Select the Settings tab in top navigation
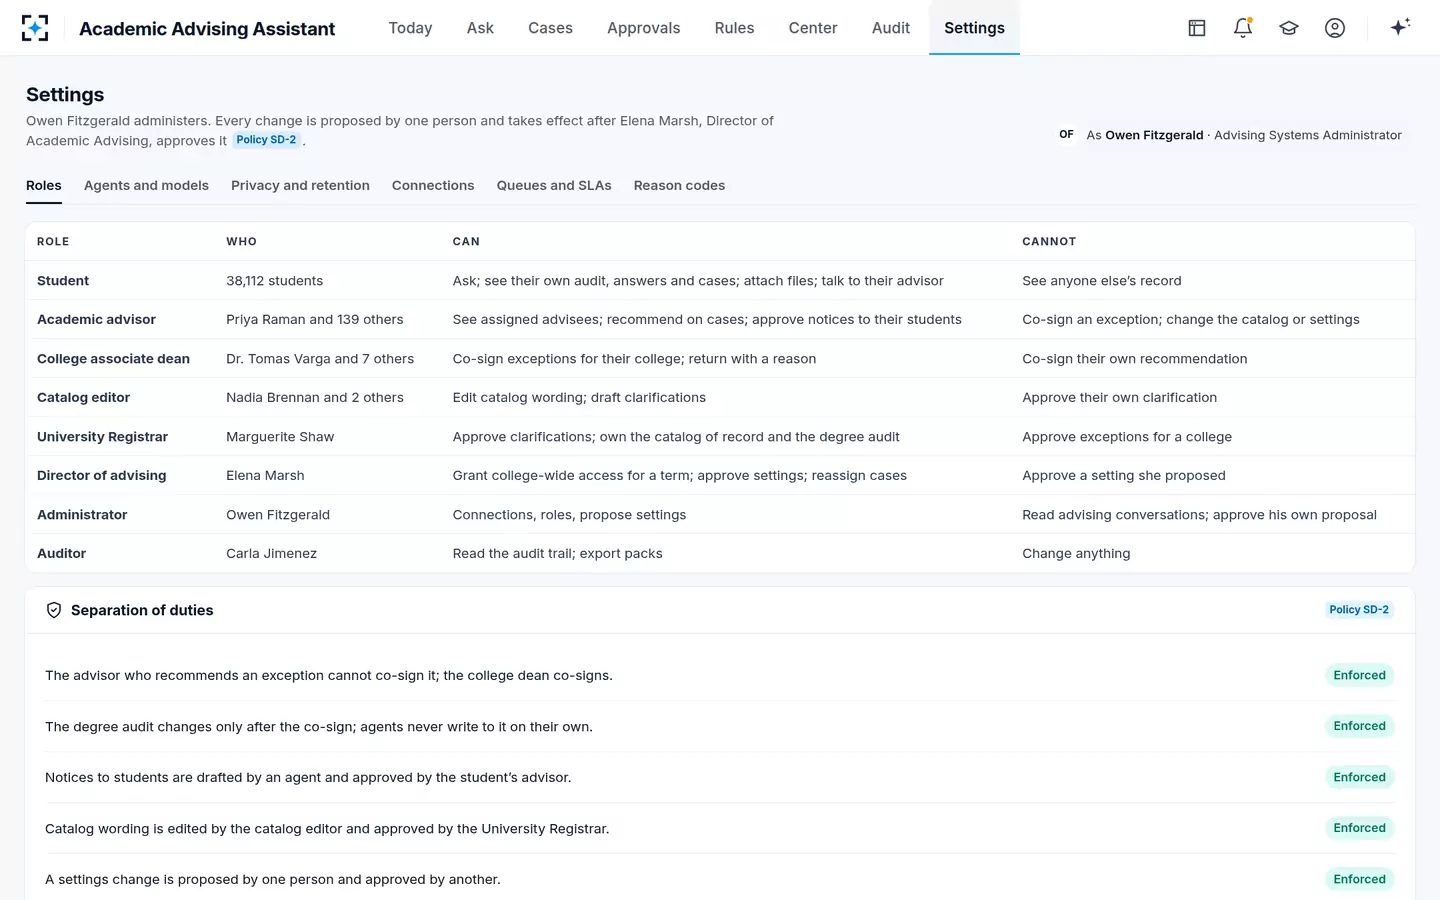This screenshot has height=900, width=1440. click(974, 28)
